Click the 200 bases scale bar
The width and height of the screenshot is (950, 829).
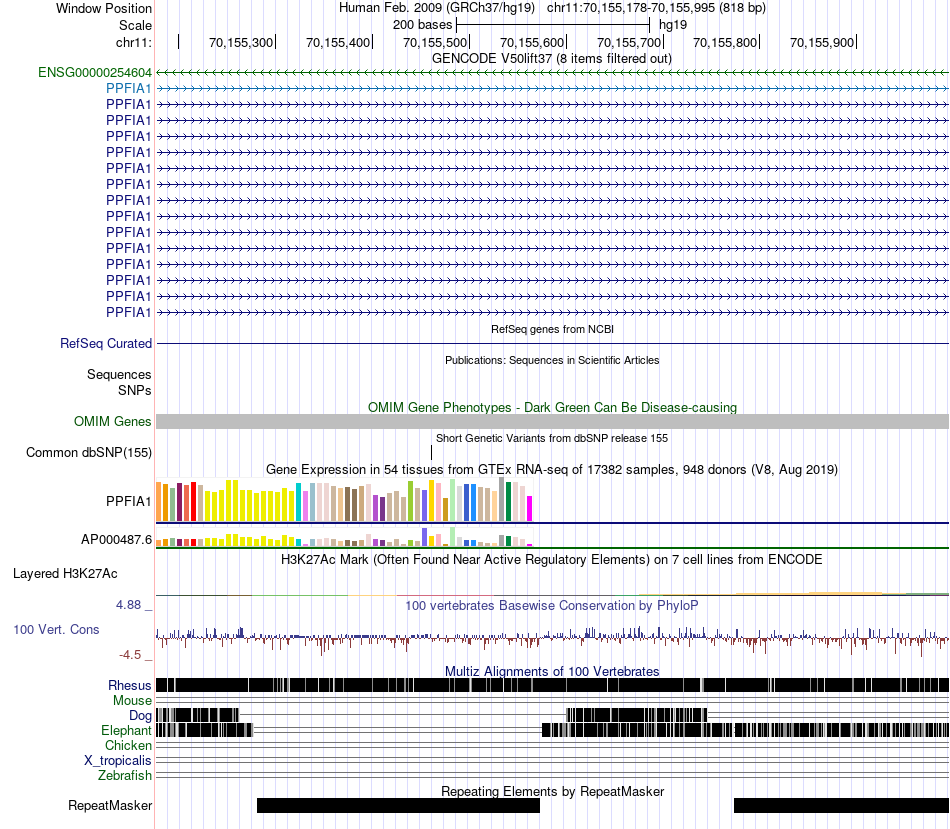(553, 25)
